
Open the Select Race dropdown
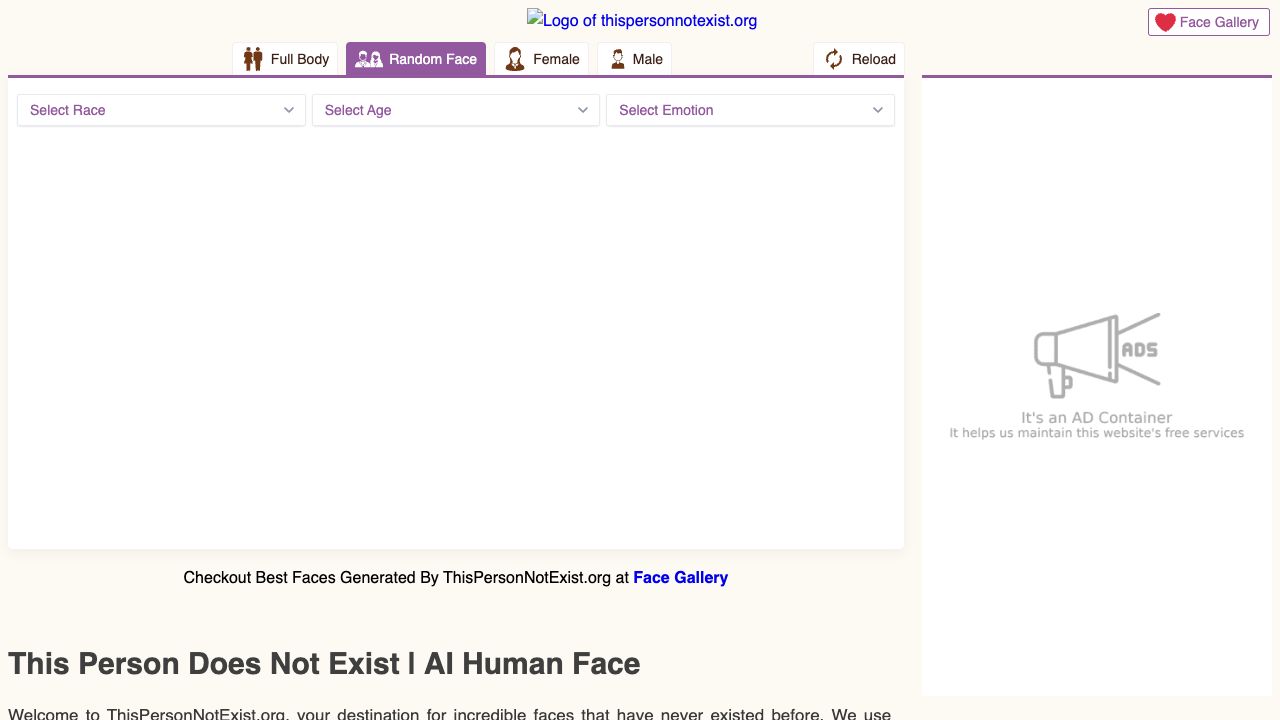[x=161, y=110]
